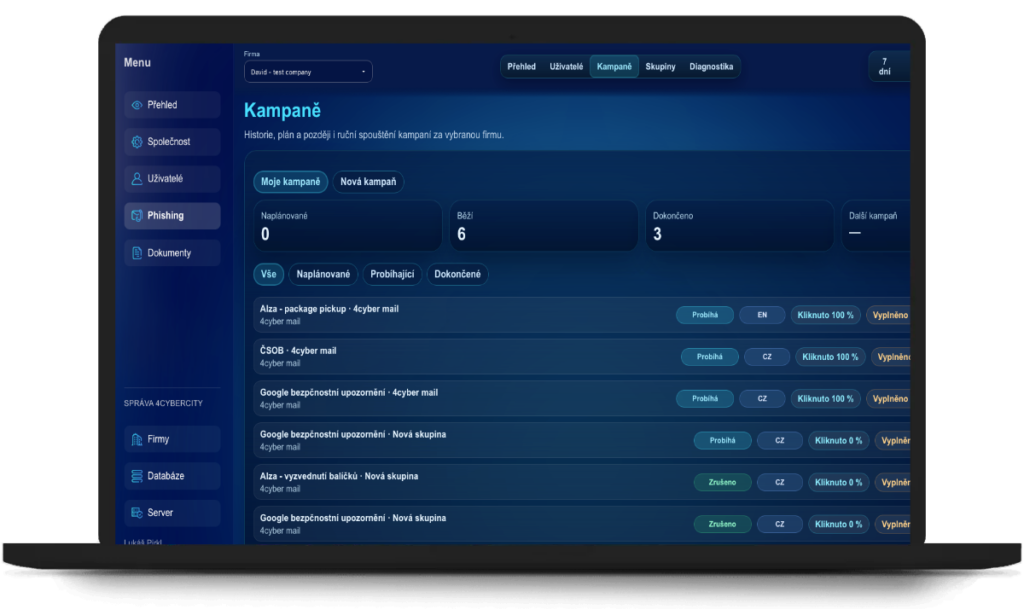Open the Nová kampaň tab
This screenshot has height=609, width=1024.
pyautogui.click(x=368, y=181)
